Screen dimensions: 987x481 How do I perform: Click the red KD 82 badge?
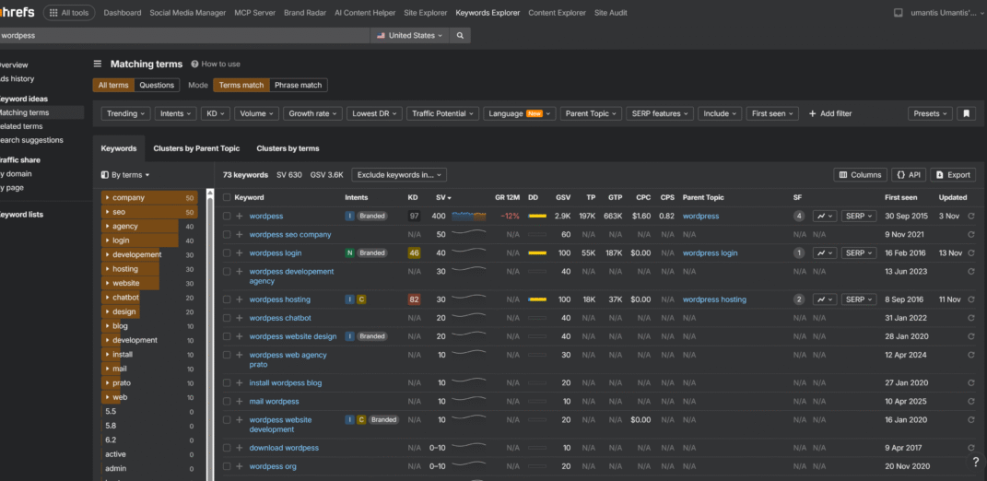(414, 300)
